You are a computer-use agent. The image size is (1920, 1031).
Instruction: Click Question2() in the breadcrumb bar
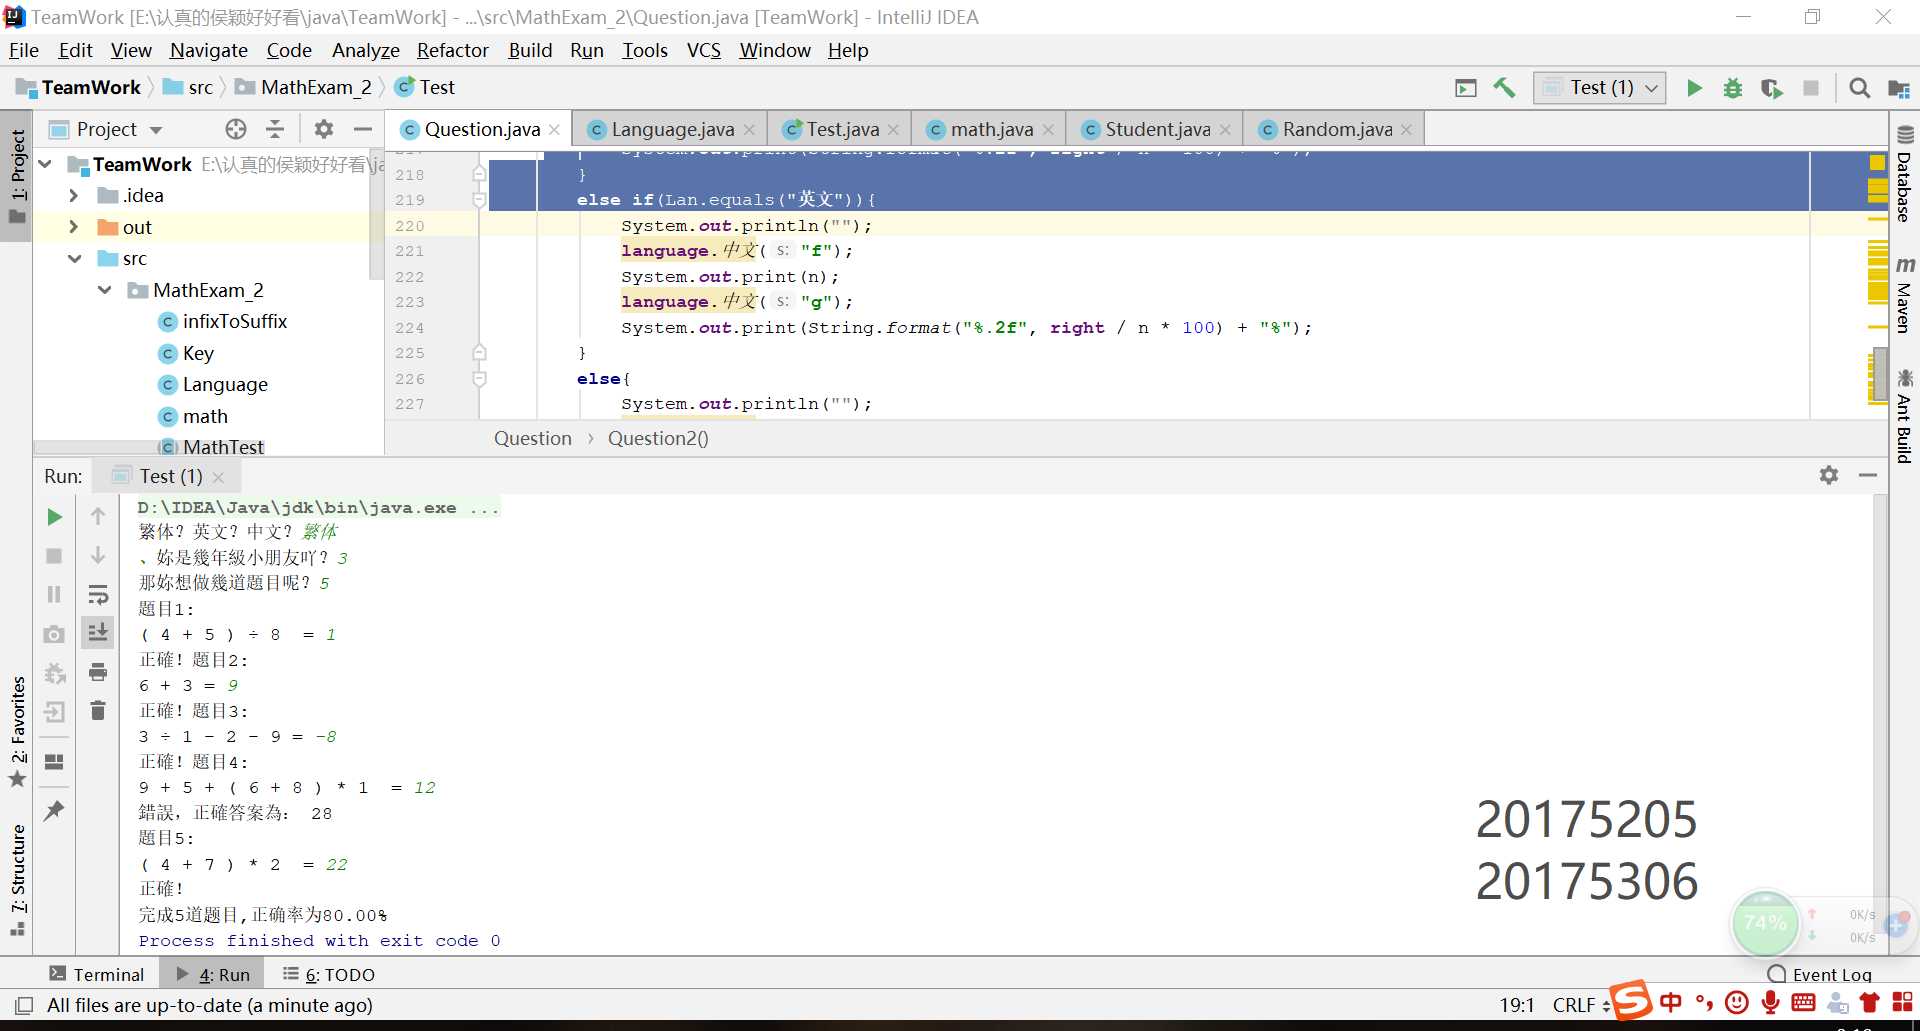pyautogui.click(x=658, y=438)
